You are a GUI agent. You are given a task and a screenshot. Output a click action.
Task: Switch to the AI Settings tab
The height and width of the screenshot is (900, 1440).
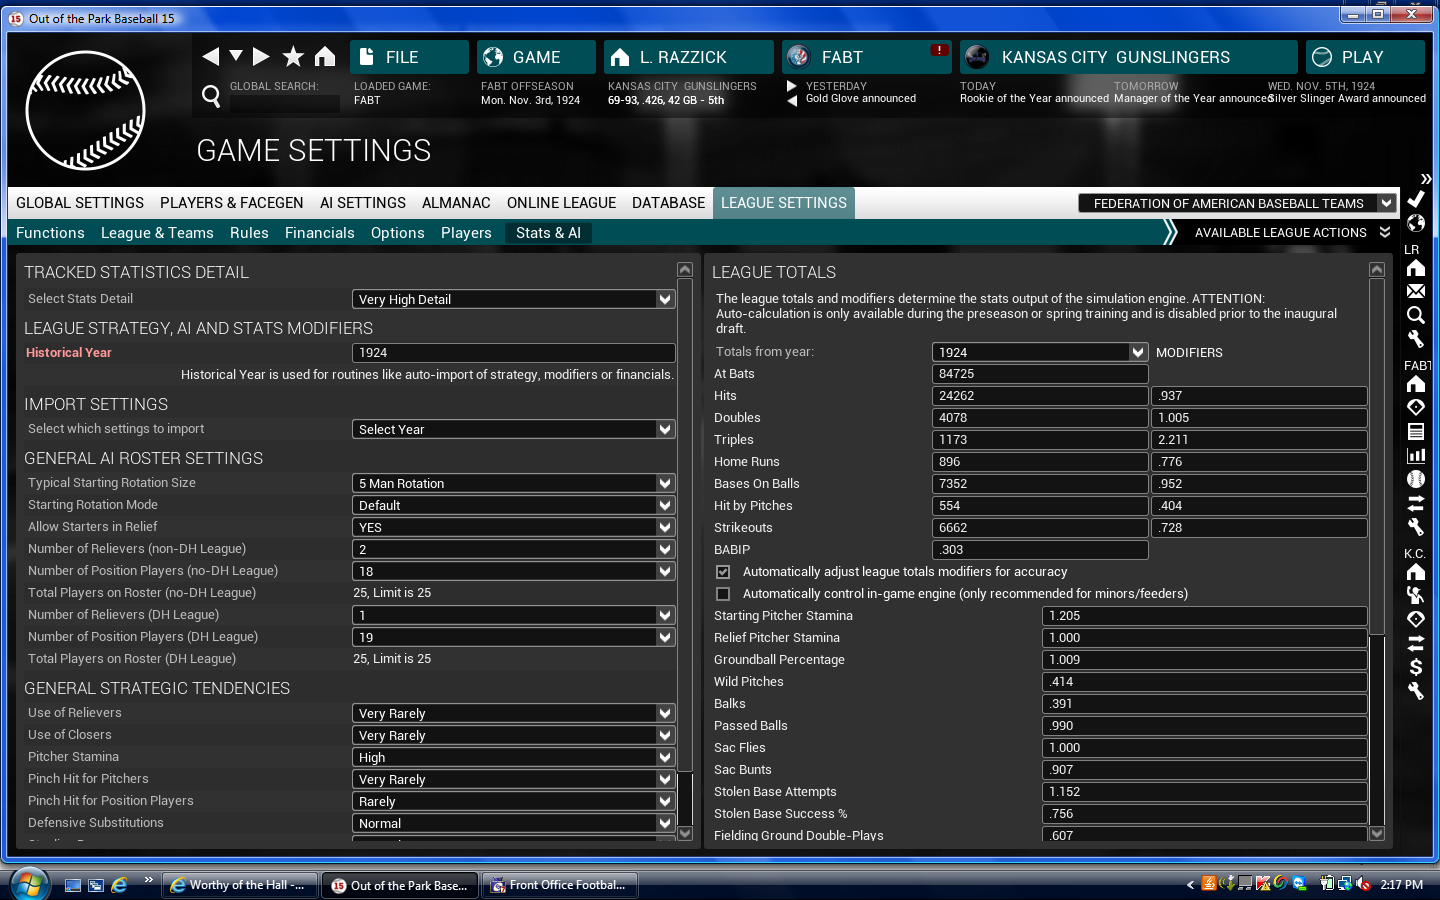click(x=362, y=203)
